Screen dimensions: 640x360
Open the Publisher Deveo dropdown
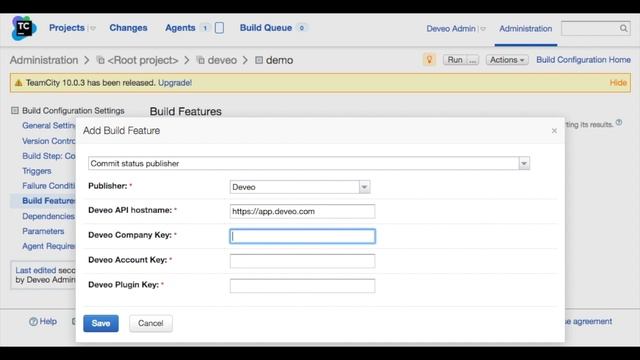tap(300, 187)
